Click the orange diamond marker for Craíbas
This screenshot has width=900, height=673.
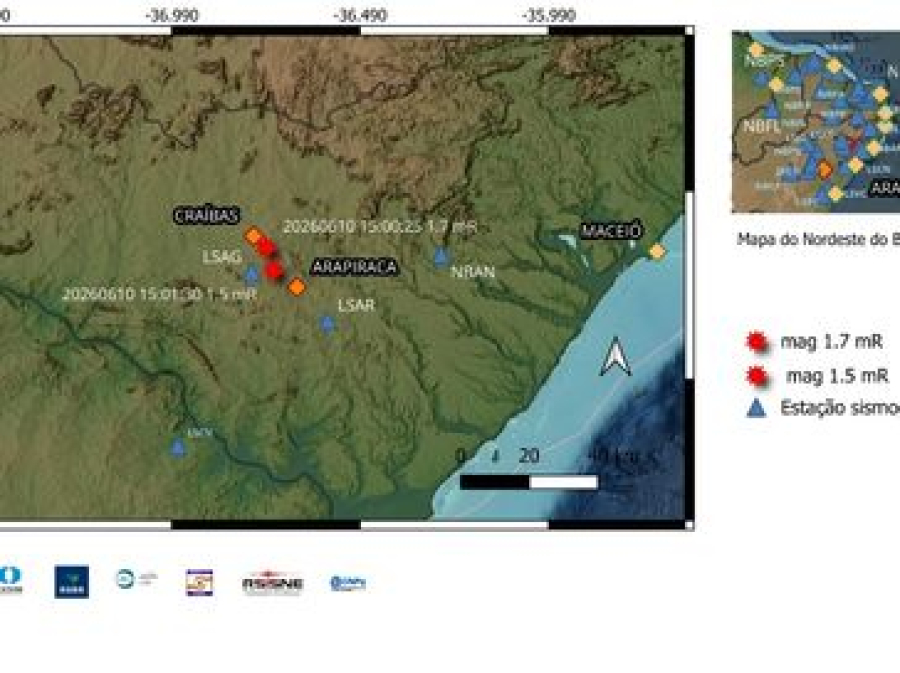253,235
